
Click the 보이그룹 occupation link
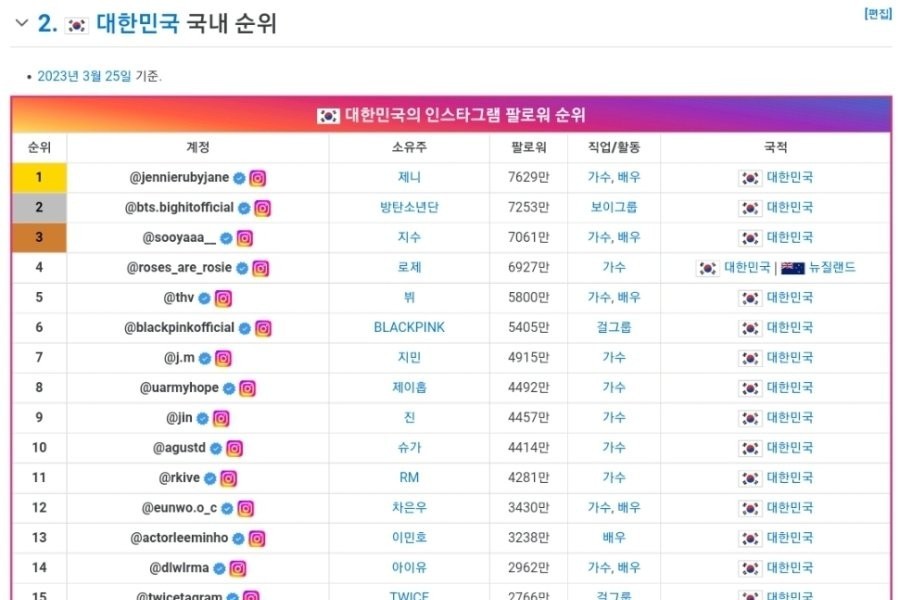pyautogui.click(x=614, y=208)
